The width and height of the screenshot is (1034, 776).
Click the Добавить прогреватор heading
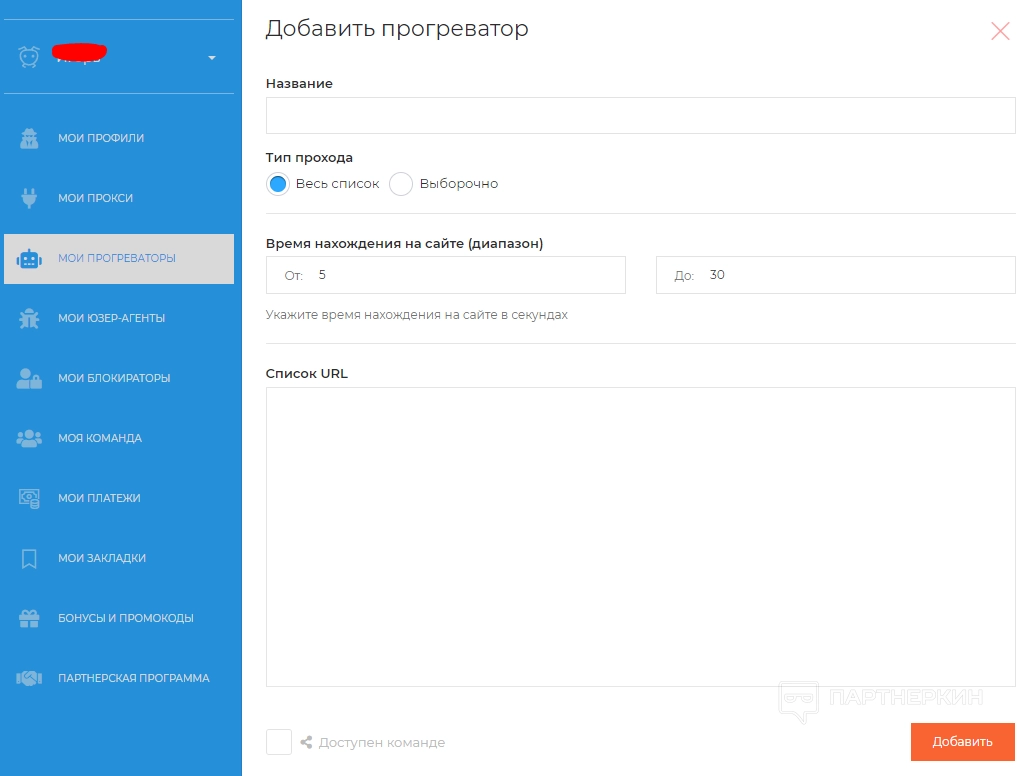pos(397,28)
